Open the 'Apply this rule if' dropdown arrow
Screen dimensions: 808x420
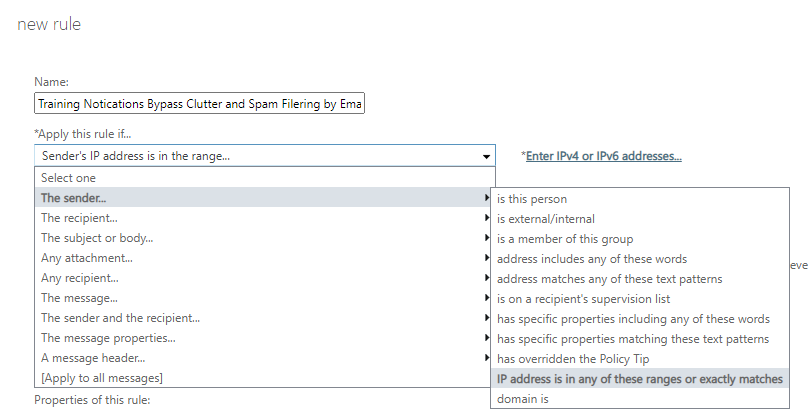click(486, 156)
